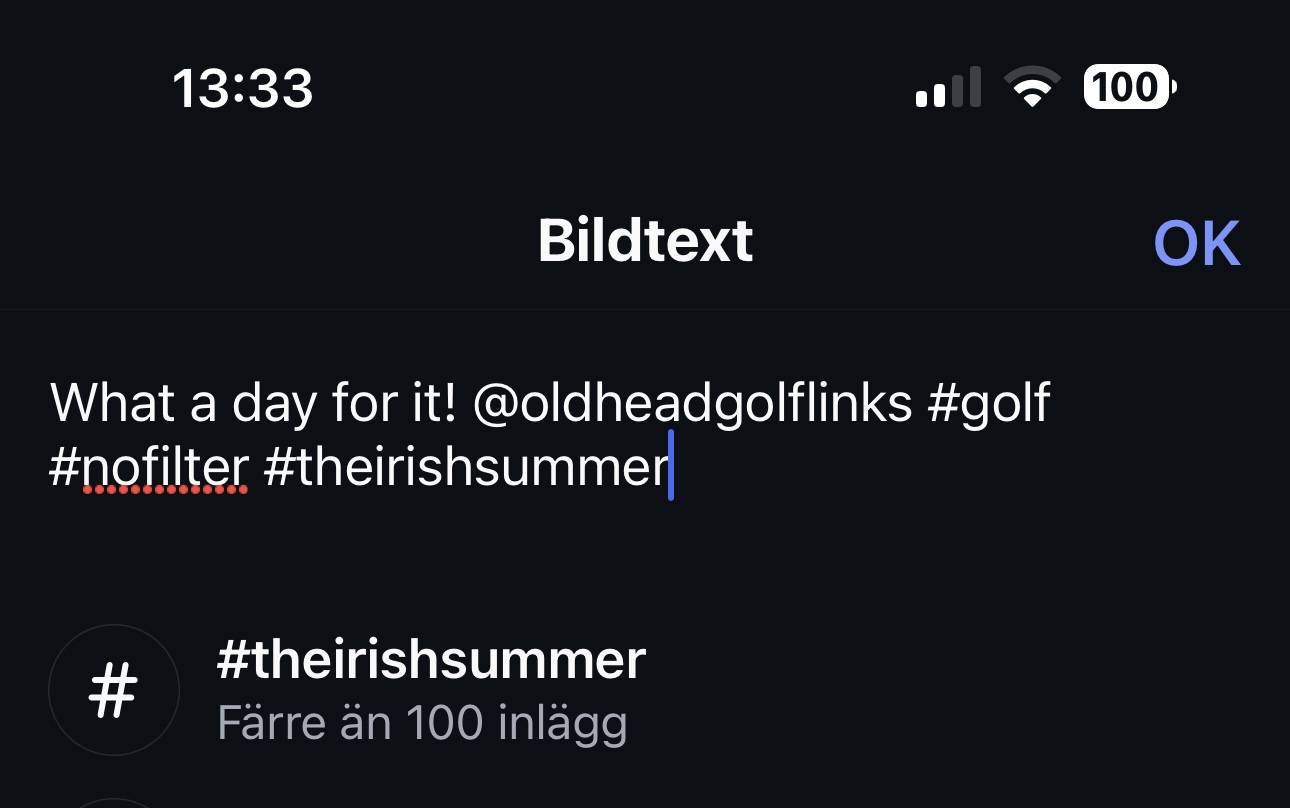This screenshot has width=1290, height=808.
Task: Click the @oldheadgolflinks mention in the caption
Action: (692, 403)
